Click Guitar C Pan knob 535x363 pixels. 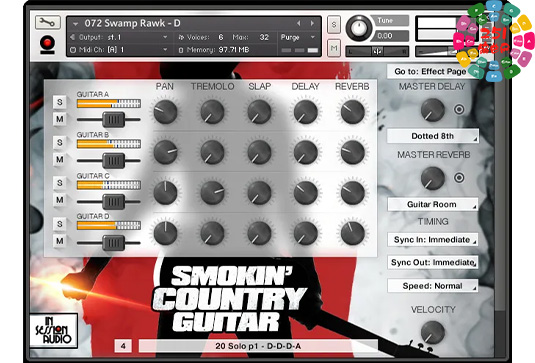165,193
